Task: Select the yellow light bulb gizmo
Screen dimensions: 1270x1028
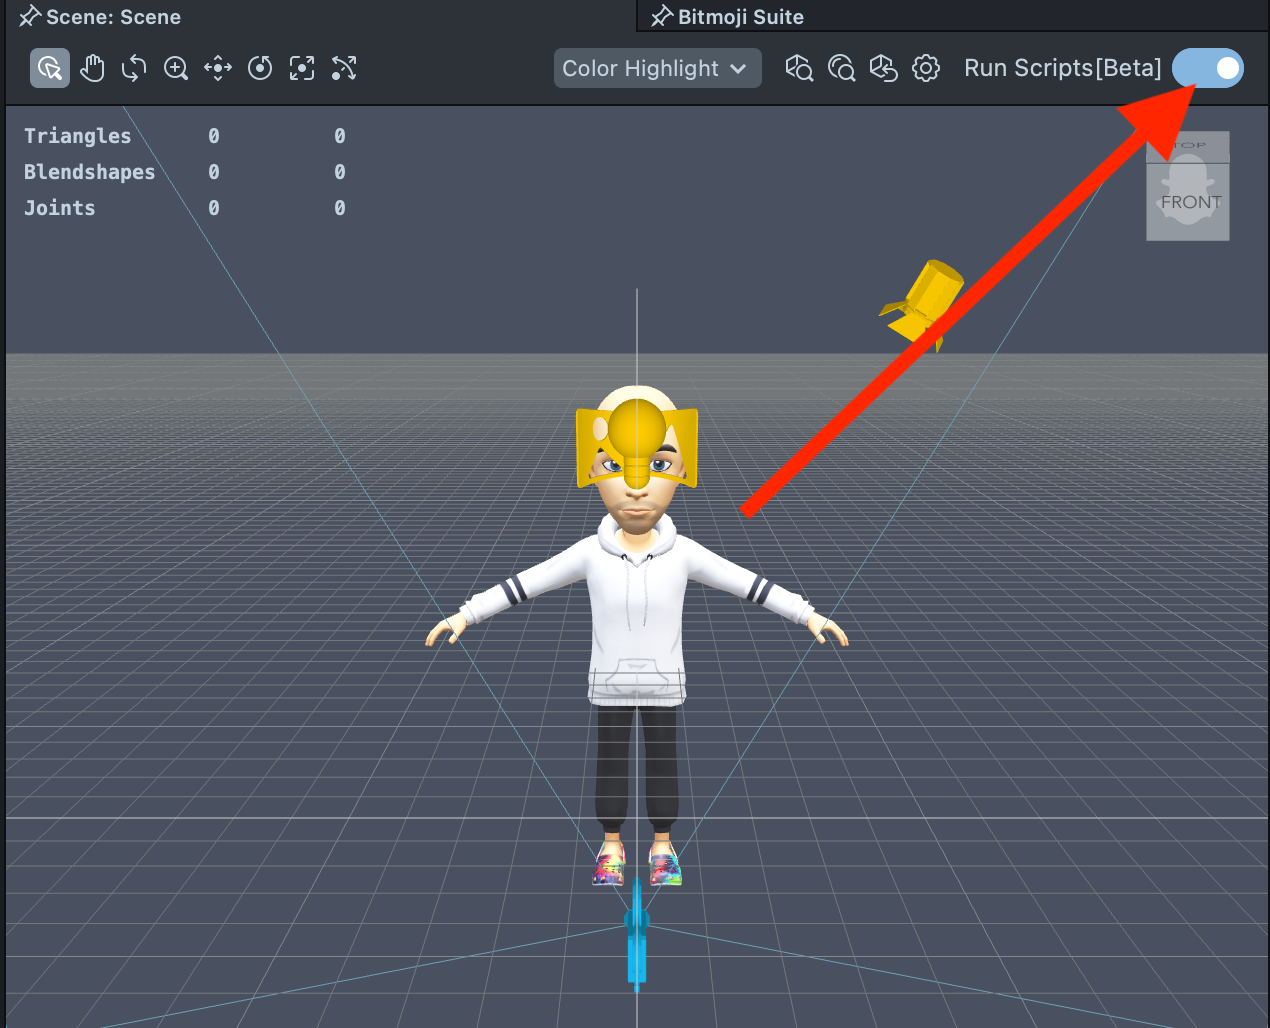Action: tap(637, 438)
